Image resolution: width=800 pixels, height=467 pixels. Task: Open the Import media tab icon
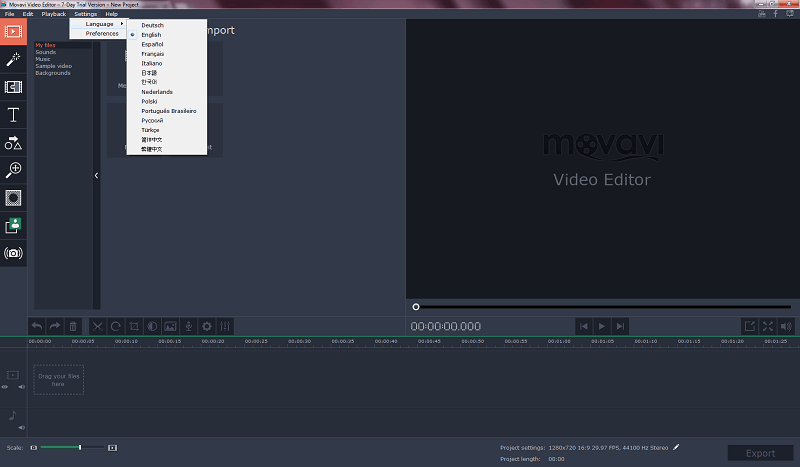coord(13,32)
